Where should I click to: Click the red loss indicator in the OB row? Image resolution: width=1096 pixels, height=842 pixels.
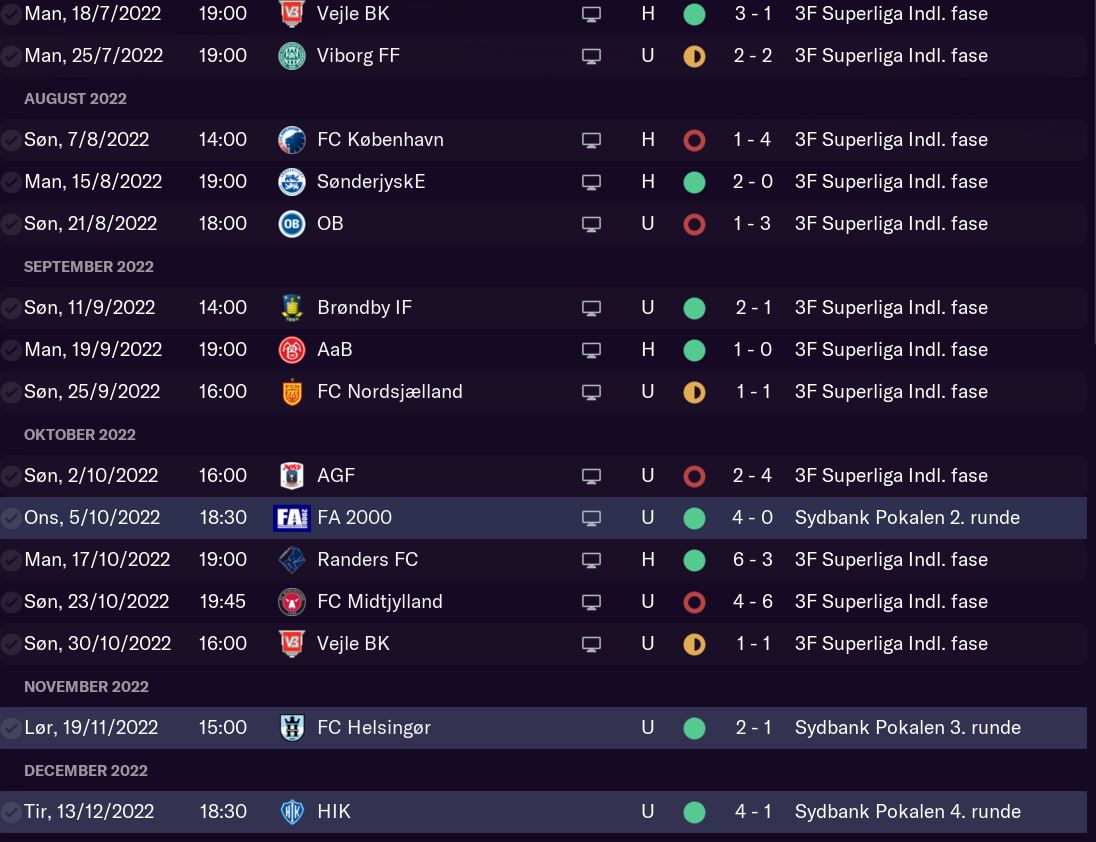click(x=694, y=224)
